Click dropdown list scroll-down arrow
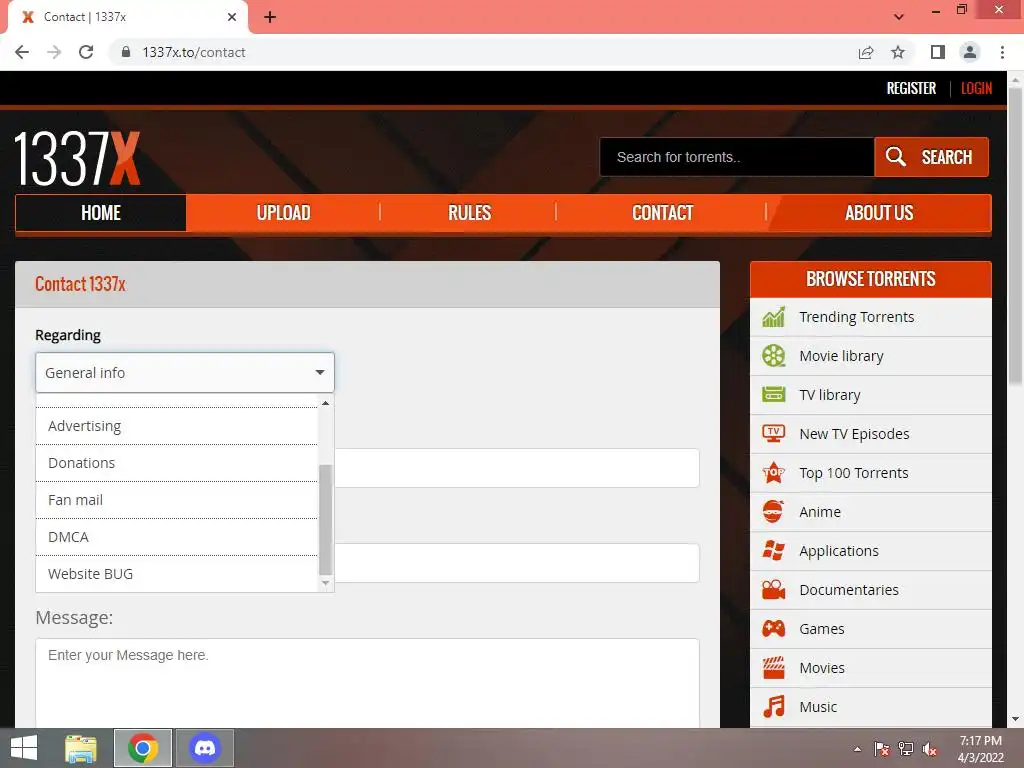1024x768 pixels. [x=325, y=583]
